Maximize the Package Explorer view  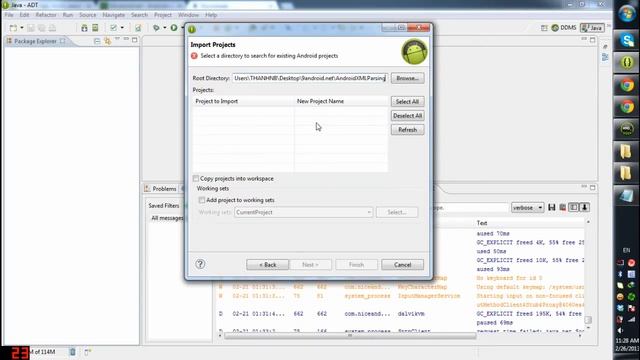click(135, 40)
